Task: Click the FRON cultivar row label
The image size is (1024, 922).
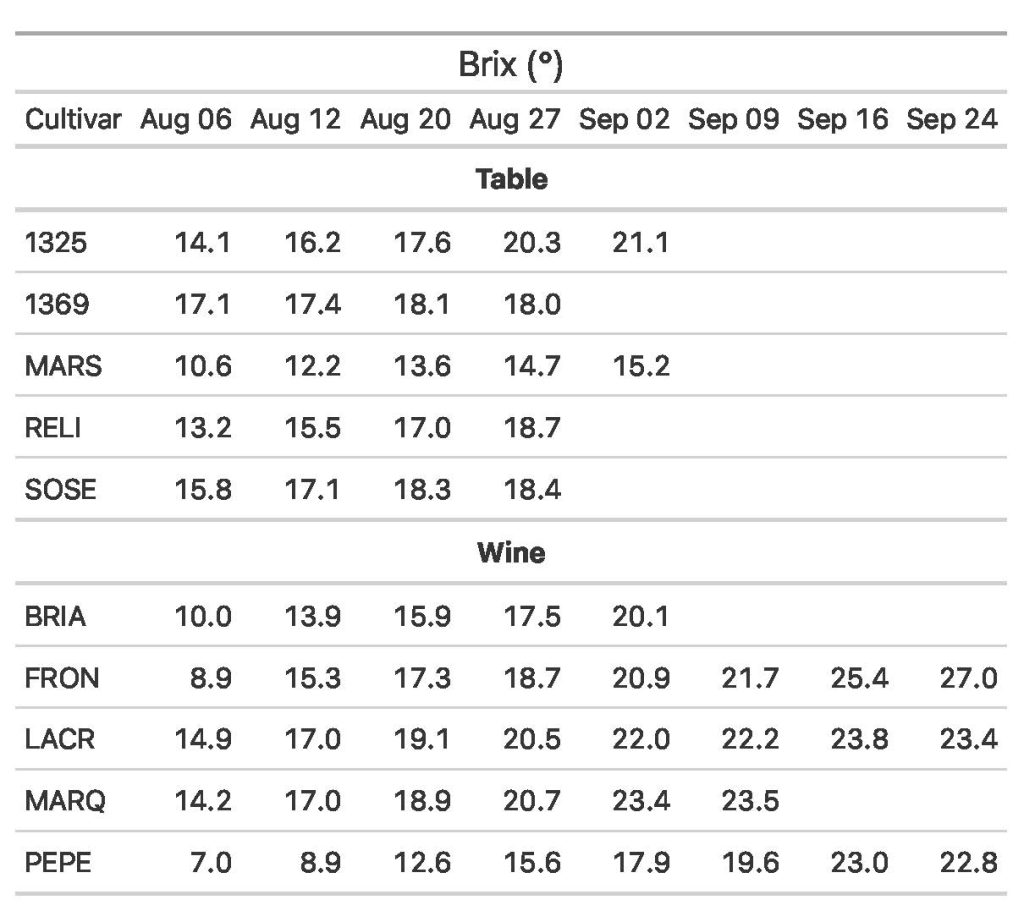Action: coord(62,679)
